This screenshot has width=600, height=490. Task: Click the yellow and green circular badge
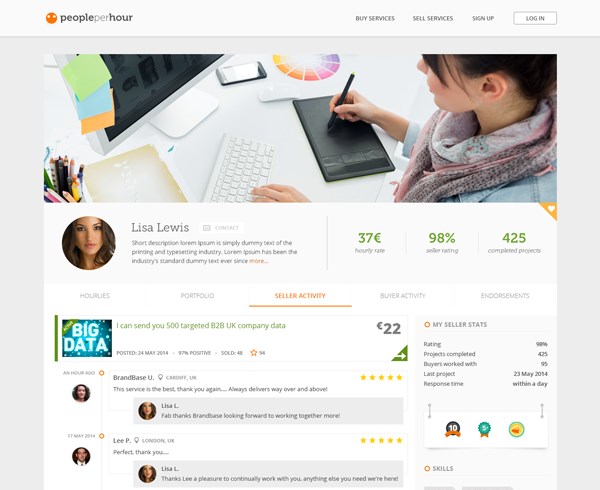point(516,429)
